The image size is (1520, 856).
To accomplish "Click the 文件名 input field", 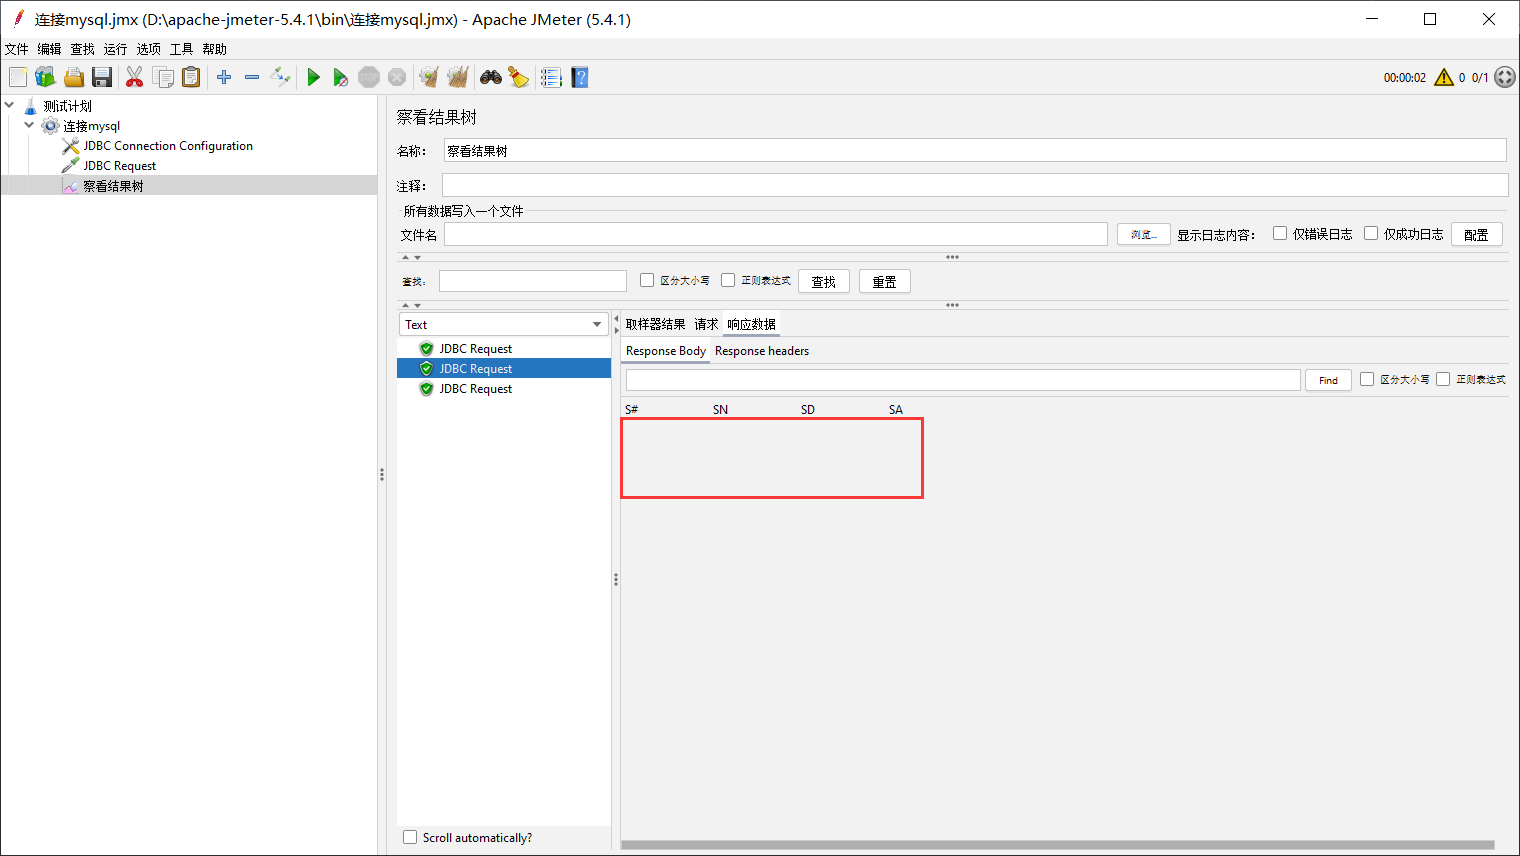I will [x=775, y=234].
